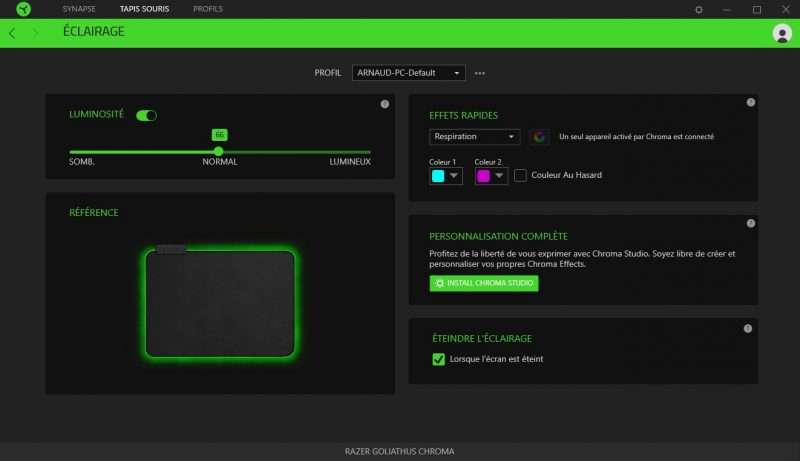
Task: Close the Razer Synapse window
Action: (786, 9)
